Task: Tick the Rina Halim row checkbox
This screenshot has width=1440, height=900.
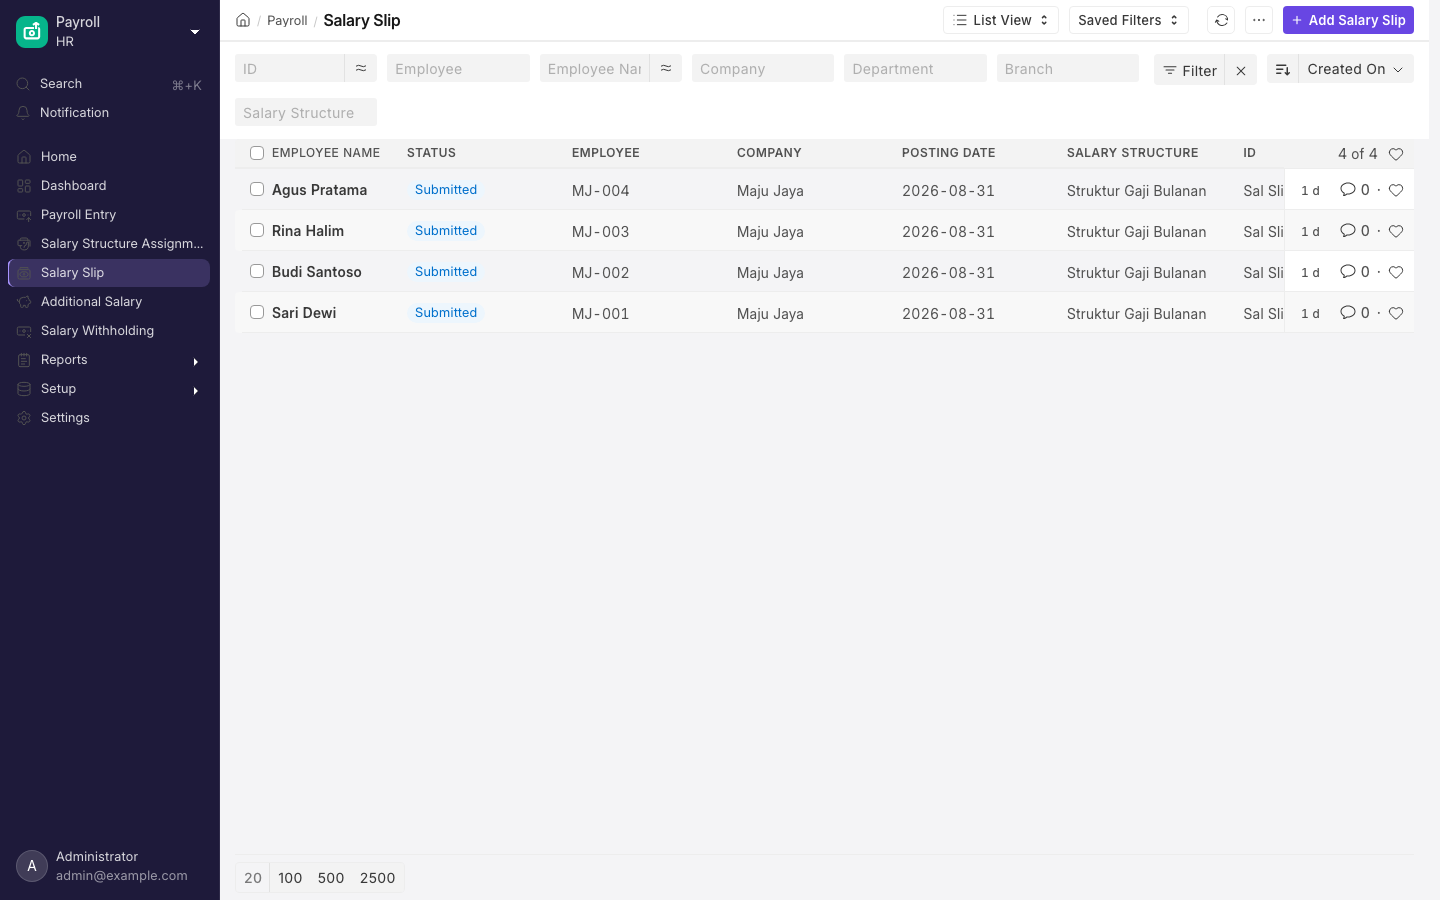Action: (257, 230)
